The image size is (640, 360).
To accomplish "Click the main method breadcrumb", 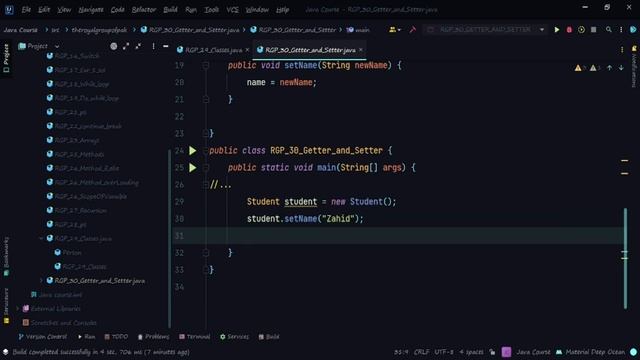I will click(x=358, y=30).
